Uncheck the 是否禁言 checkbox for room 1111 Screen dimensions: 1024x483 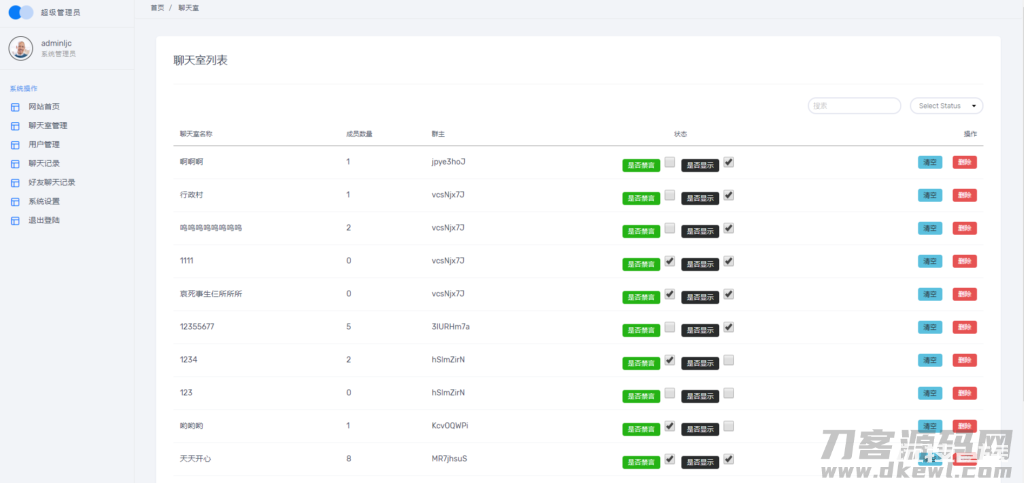(x=669, y=261)
